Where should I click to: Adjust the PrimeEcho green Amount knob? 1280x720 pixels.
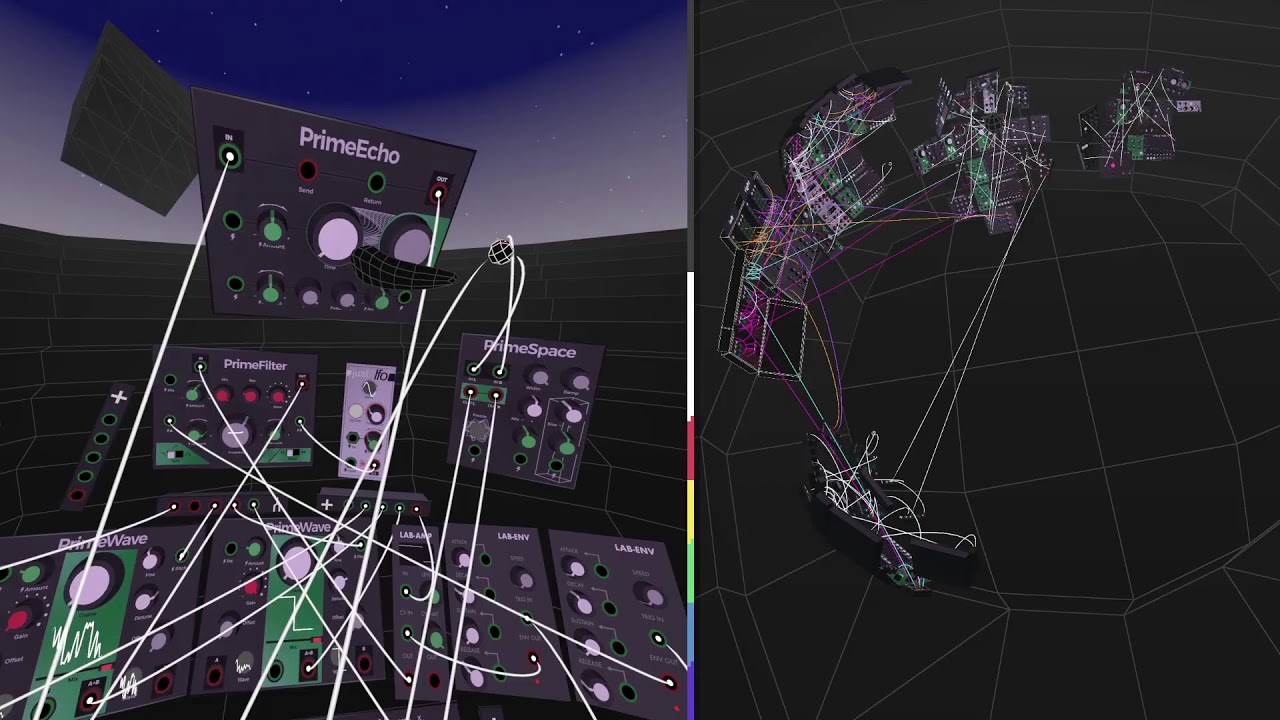(272, 229)
